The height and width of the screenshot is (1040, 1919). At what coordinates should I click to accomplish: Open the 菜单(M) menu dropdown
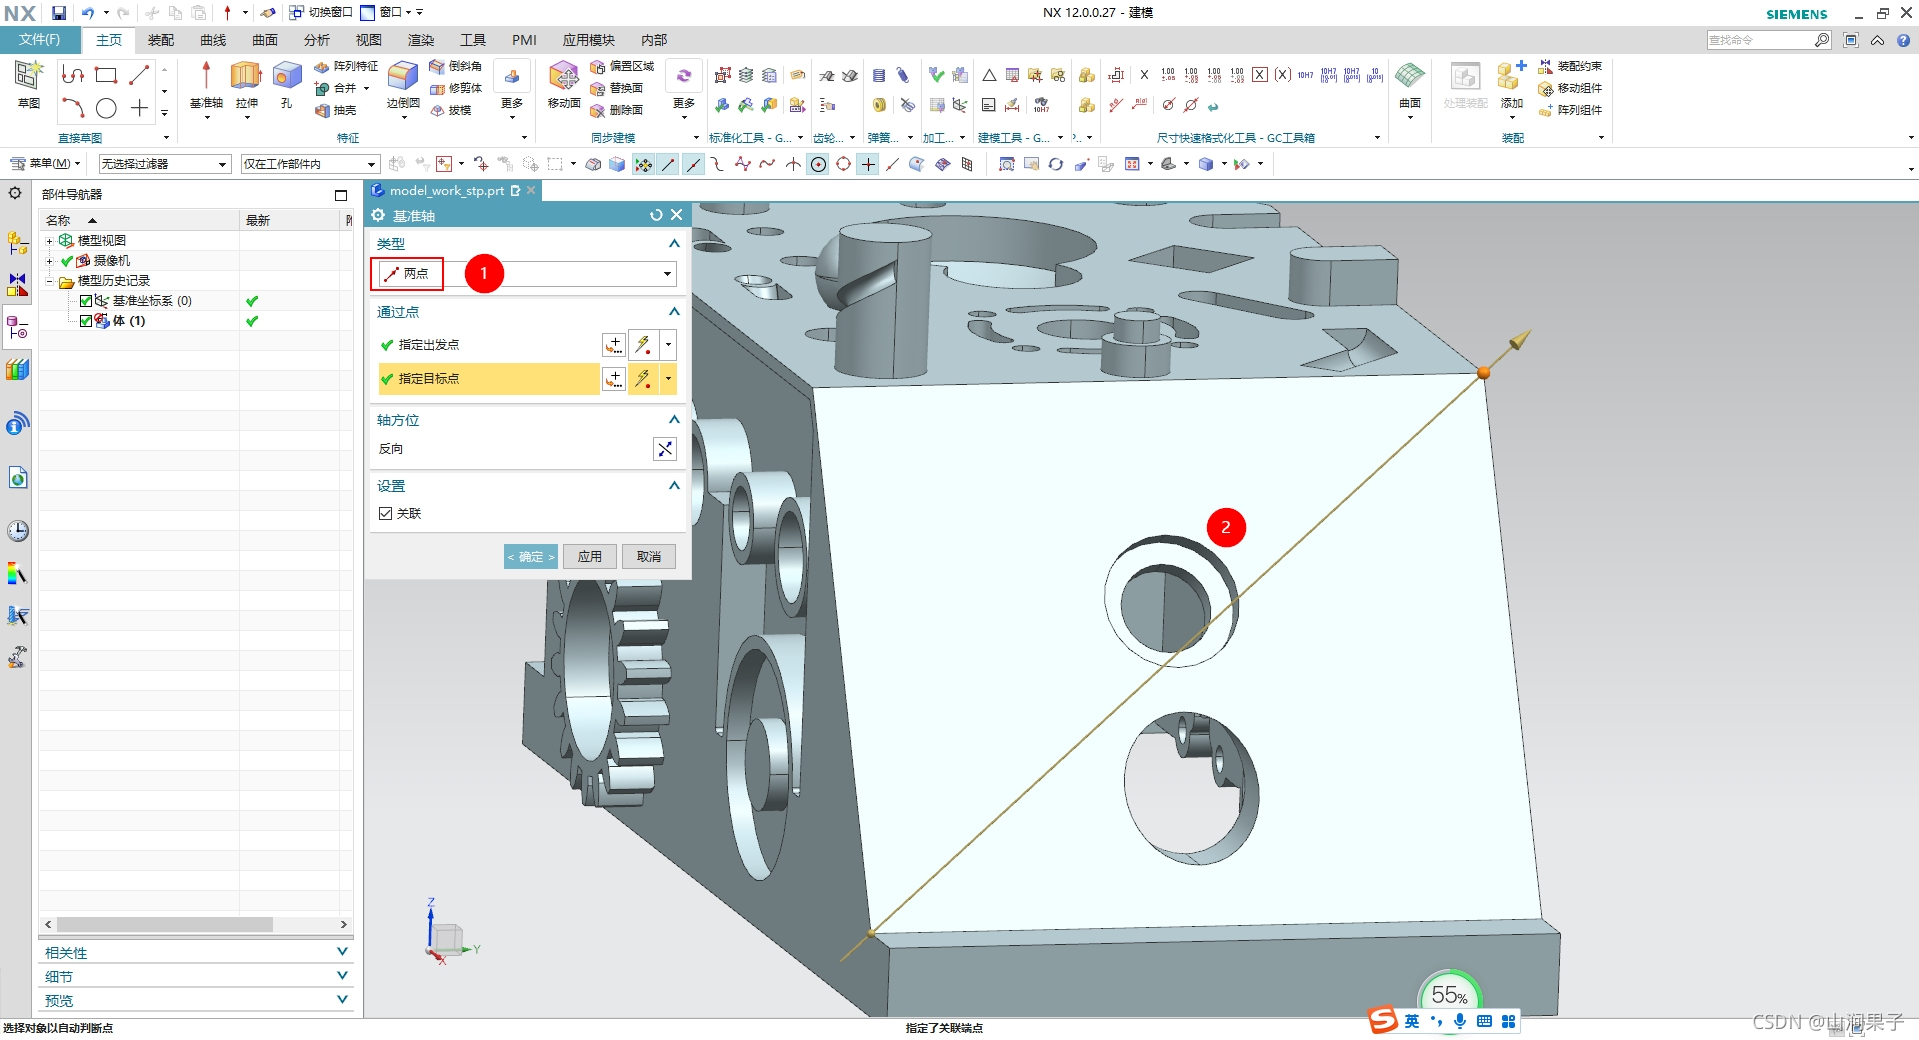coord(46,164)
